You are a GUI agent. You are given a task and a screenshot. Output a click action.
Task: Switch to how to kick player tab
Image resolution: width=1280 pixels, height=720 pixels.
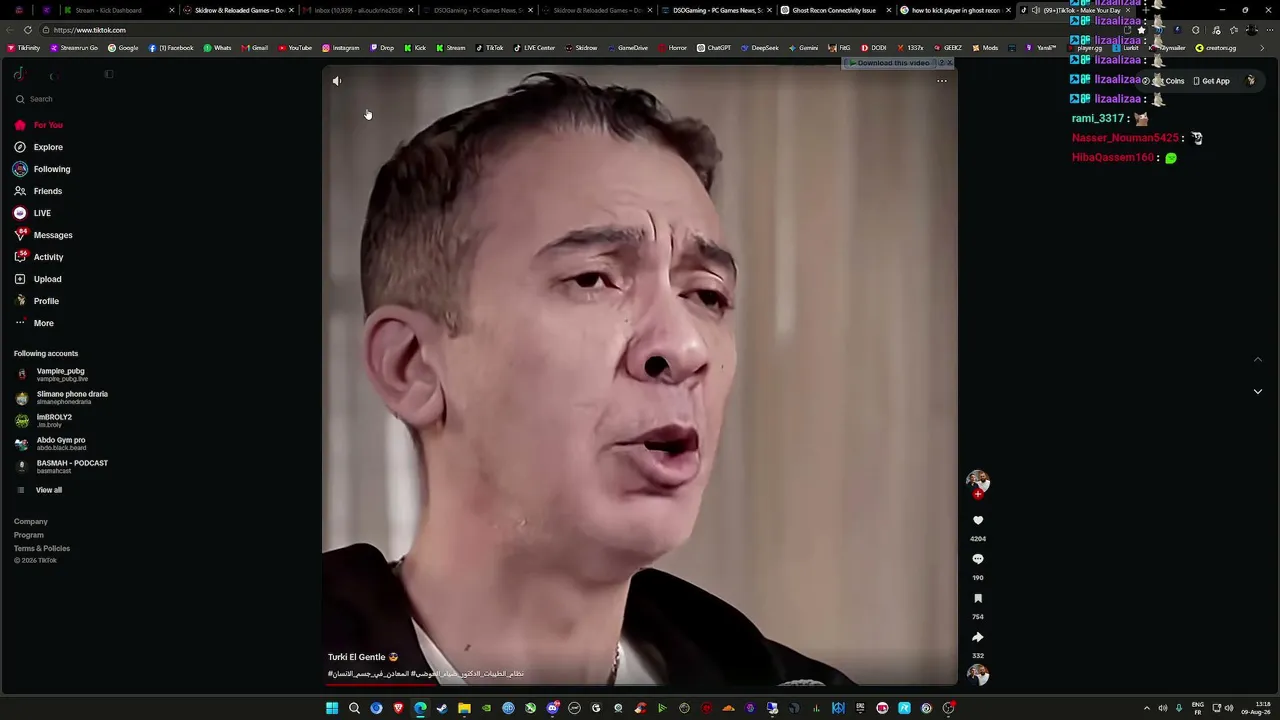pos(955,10)
